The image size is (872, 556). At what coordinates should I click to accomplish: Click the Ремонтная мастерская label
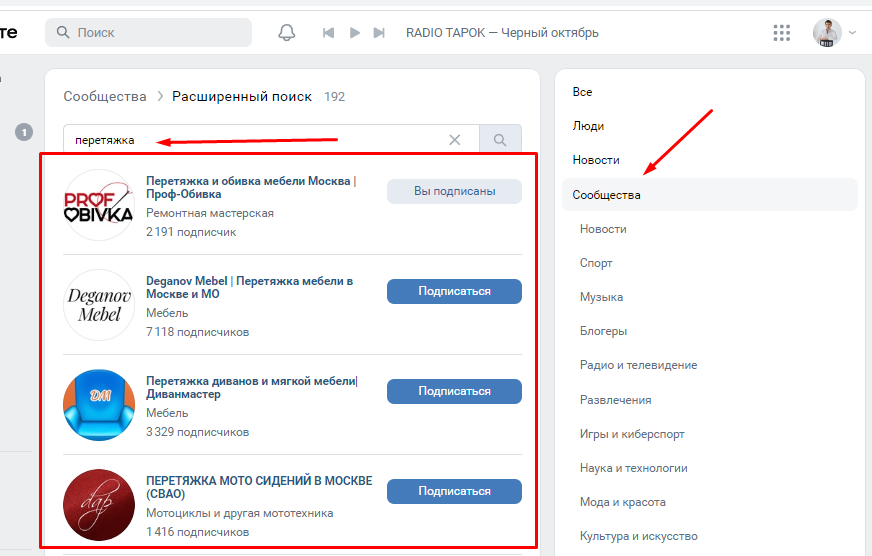tap(210, 213)
